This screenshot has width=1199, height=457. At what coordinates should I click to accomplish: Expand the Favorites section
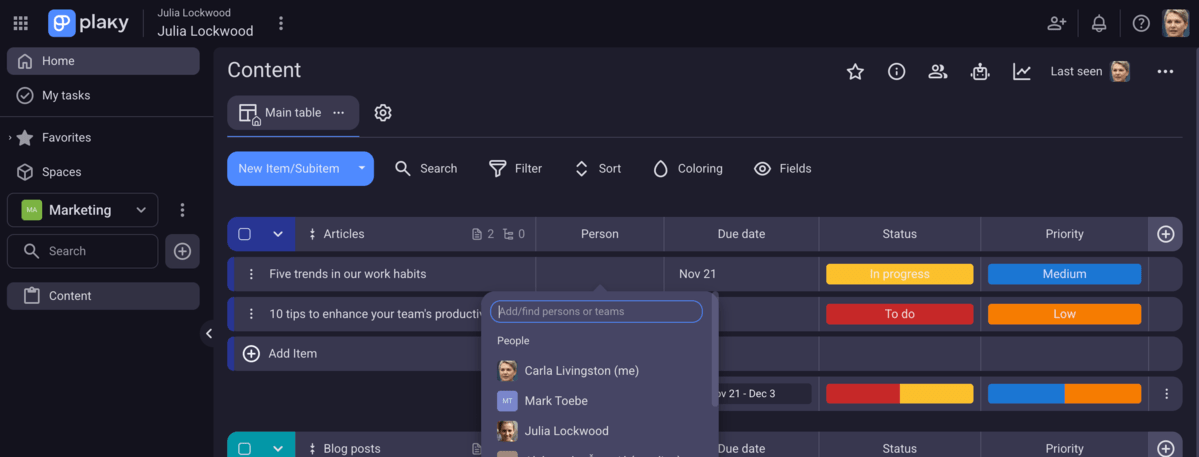point(10,138)
